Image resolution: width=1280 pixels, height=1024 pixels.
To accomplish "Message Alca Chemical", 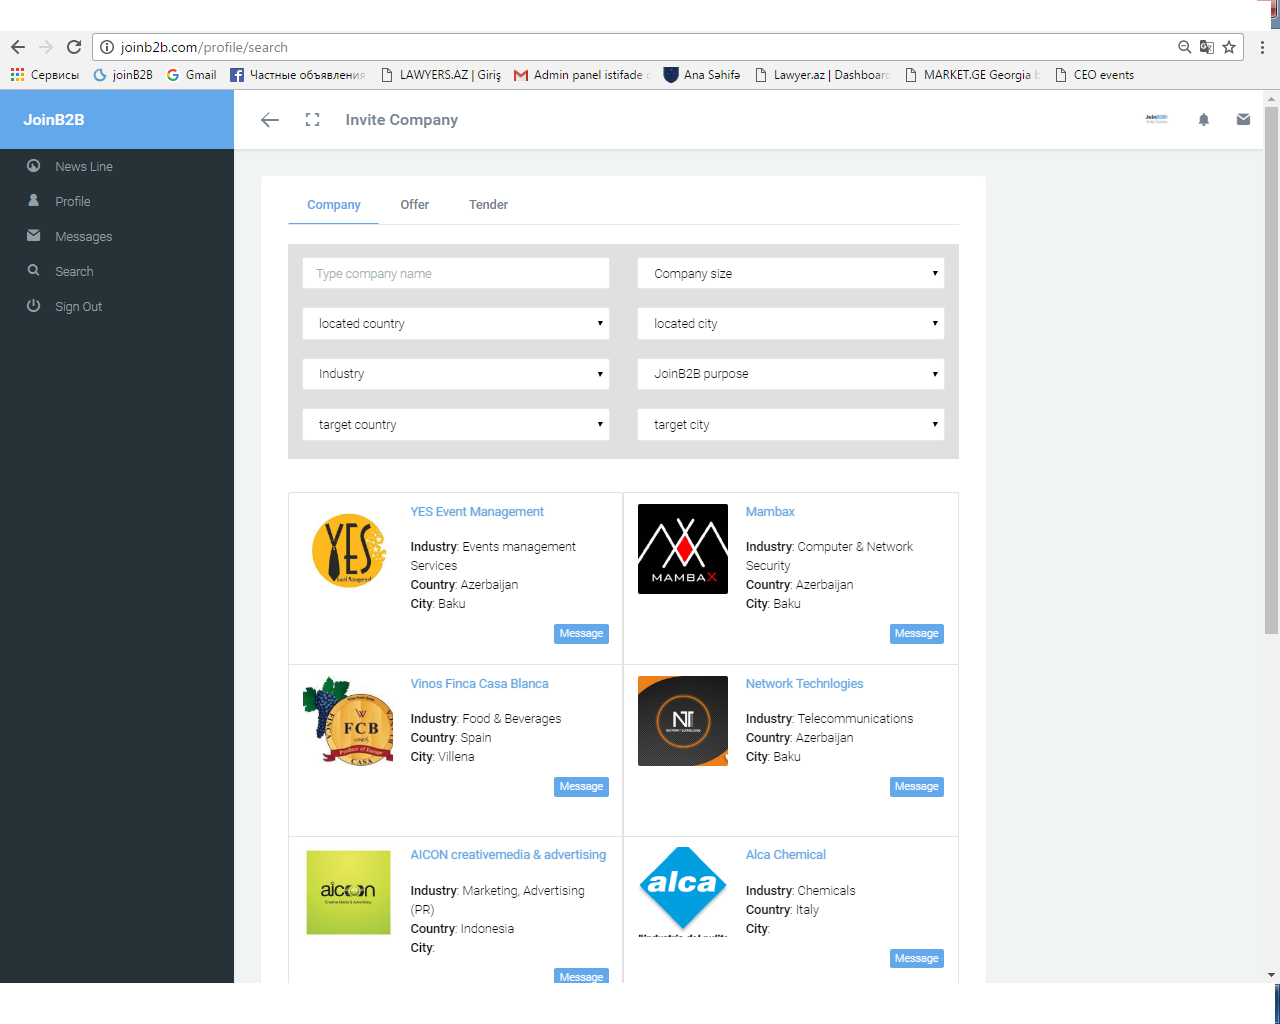I will 917,959.
